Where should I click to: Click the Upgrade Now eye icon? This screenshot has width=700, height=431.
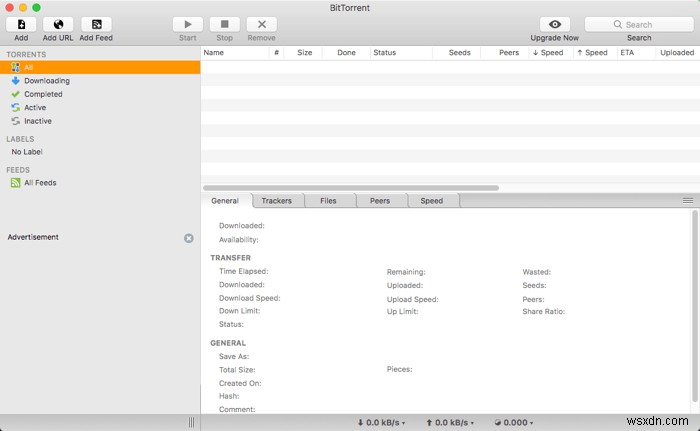[x=554, y=25]
